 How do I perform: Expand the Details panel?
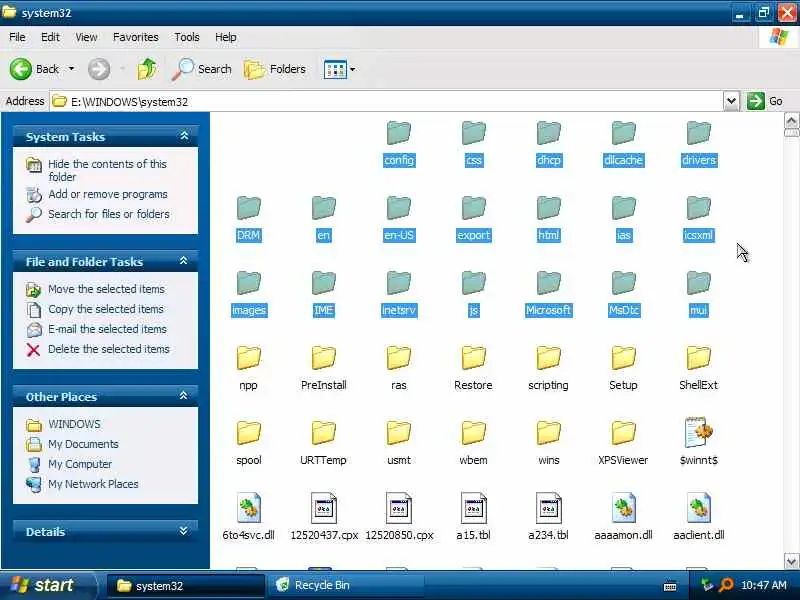point(184,531)
